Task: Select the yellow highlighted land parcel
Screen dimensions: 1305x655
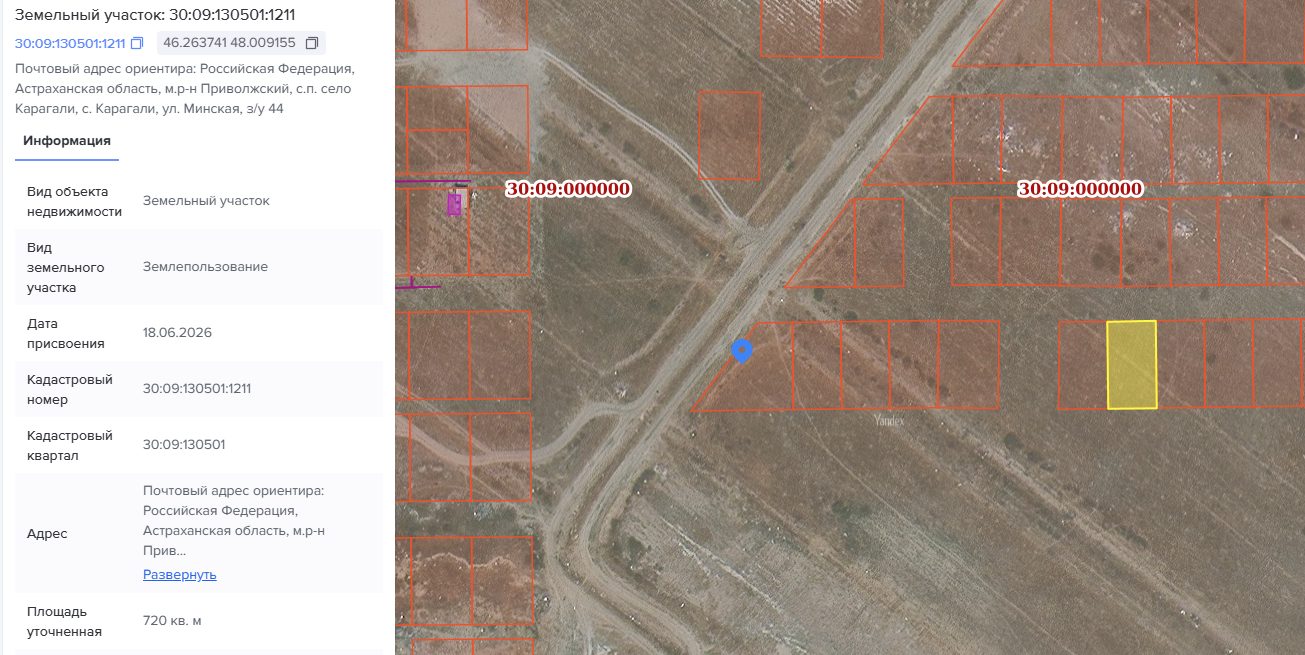Action: pos(1131,365)
